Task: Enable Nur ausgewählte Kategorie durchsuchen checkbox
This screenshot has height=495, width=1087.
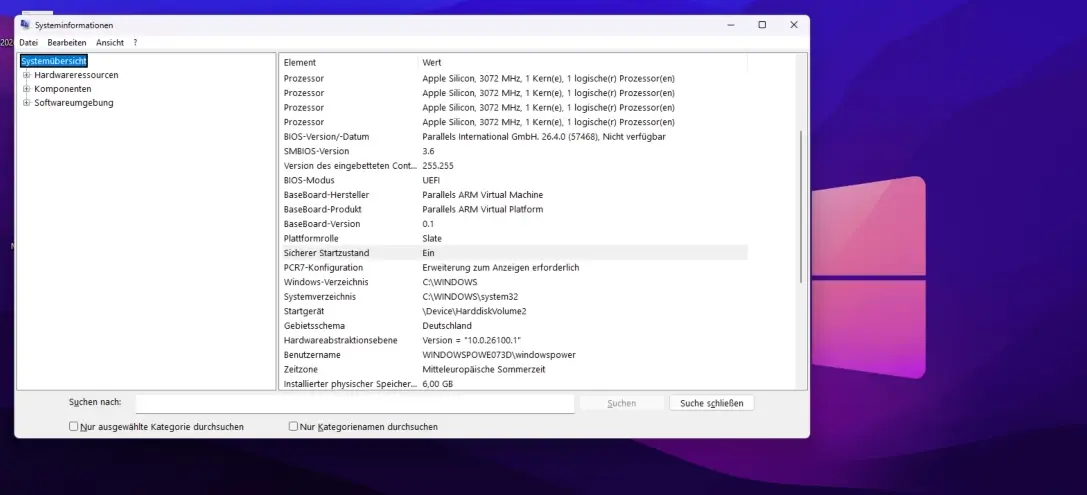Action: (x=74, y=426)
